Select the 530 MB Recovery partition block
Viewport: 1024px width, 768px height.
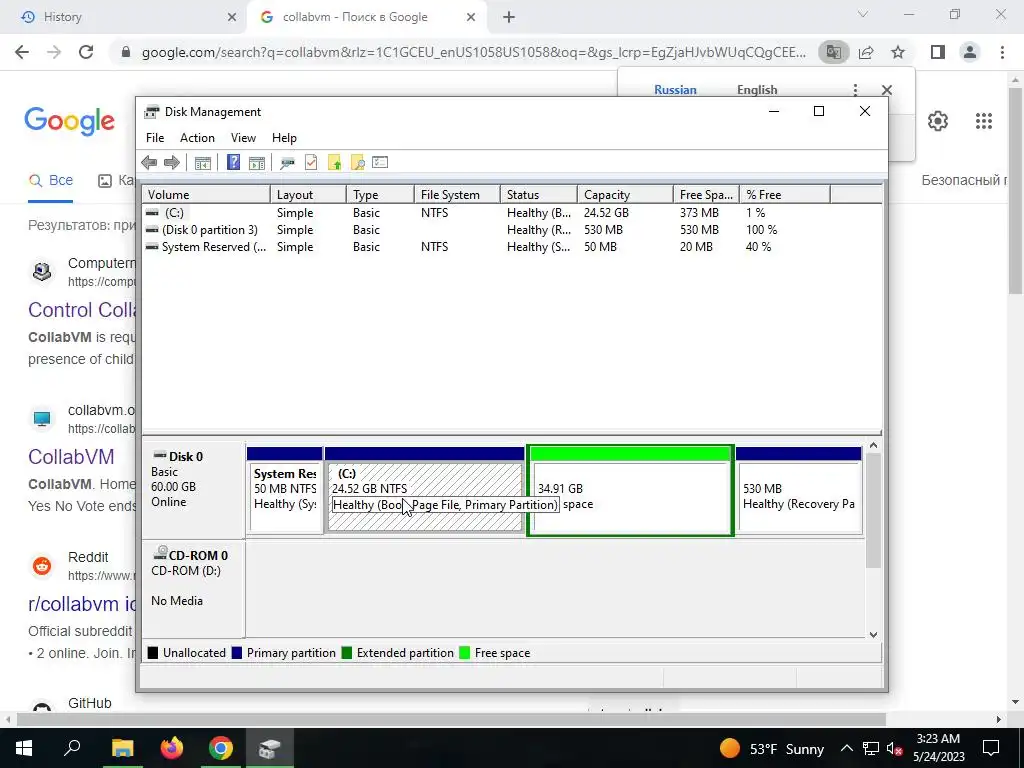[798, 490]
